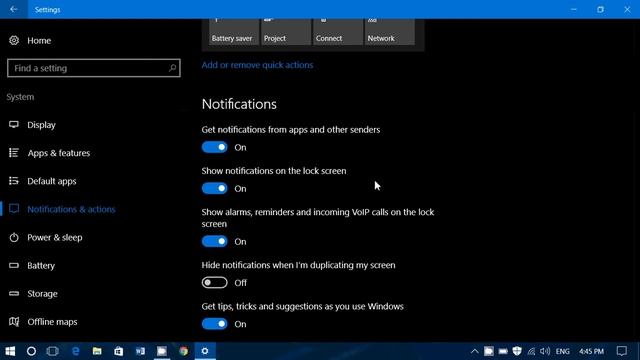Toggle alarms, reminders and VoIP calls switch
This screenshot has width=640, height=360.
(x=214, y=241)
